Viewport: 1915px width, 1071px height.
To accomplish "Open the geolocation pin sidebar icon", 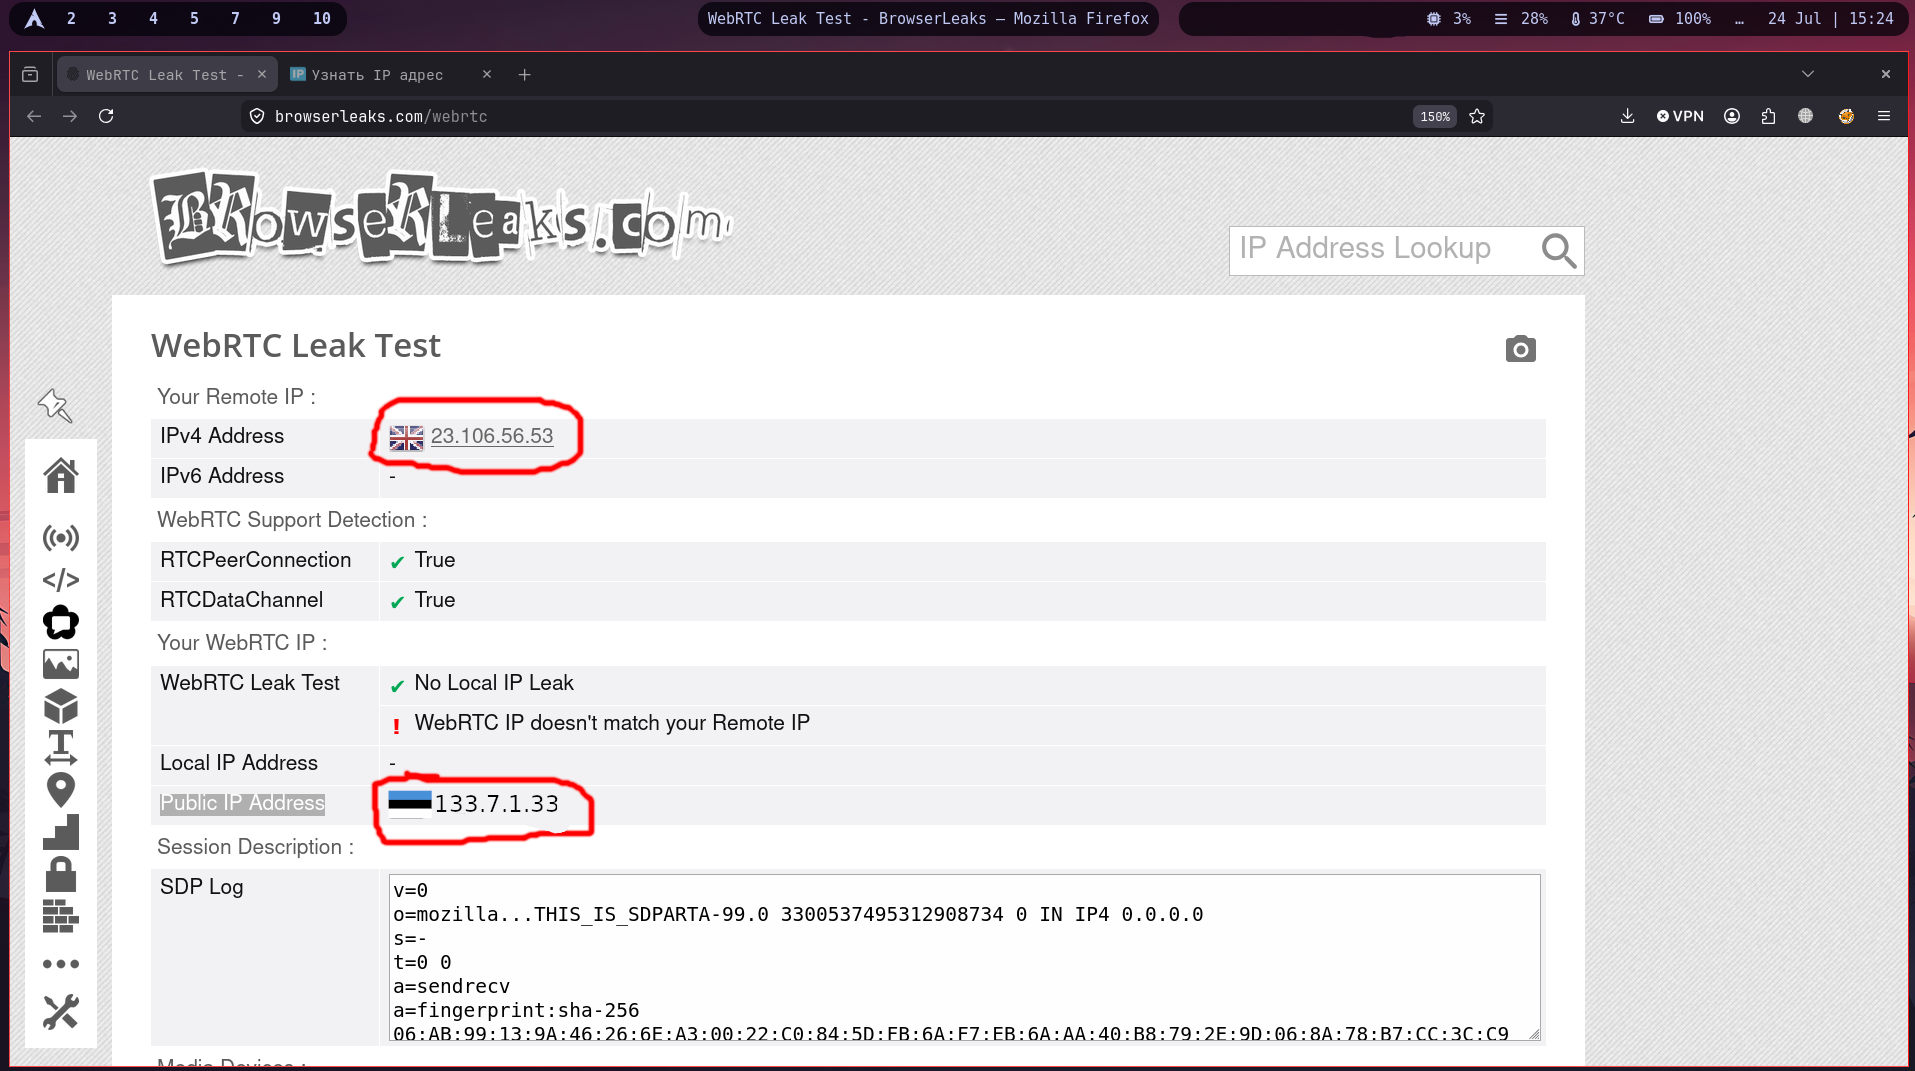I will tap(61, 790).
